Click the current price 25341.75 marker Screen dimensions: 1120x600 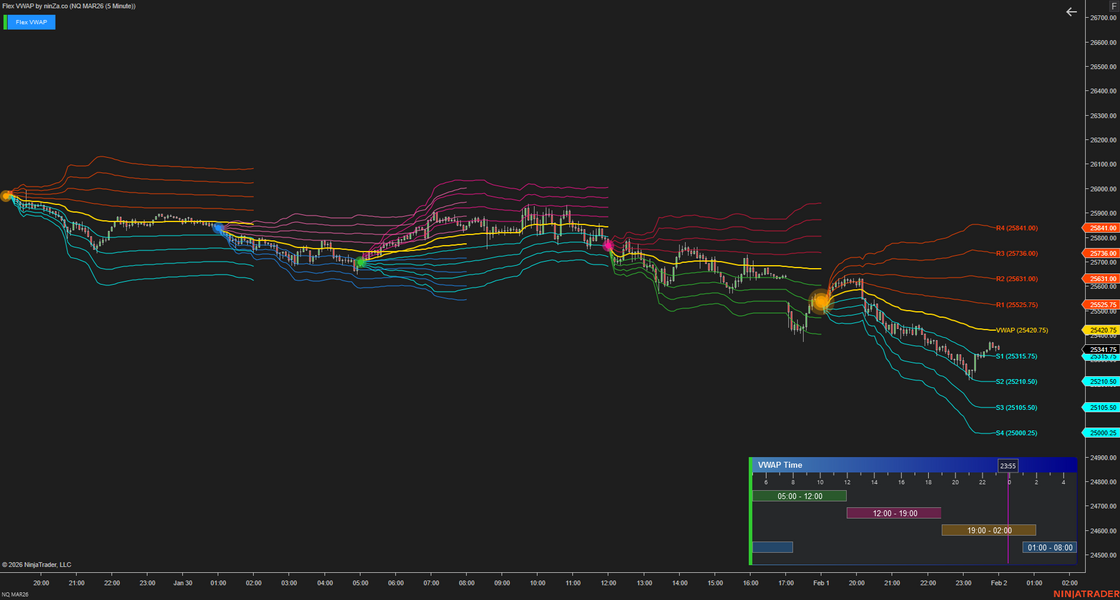(1100, 349)
